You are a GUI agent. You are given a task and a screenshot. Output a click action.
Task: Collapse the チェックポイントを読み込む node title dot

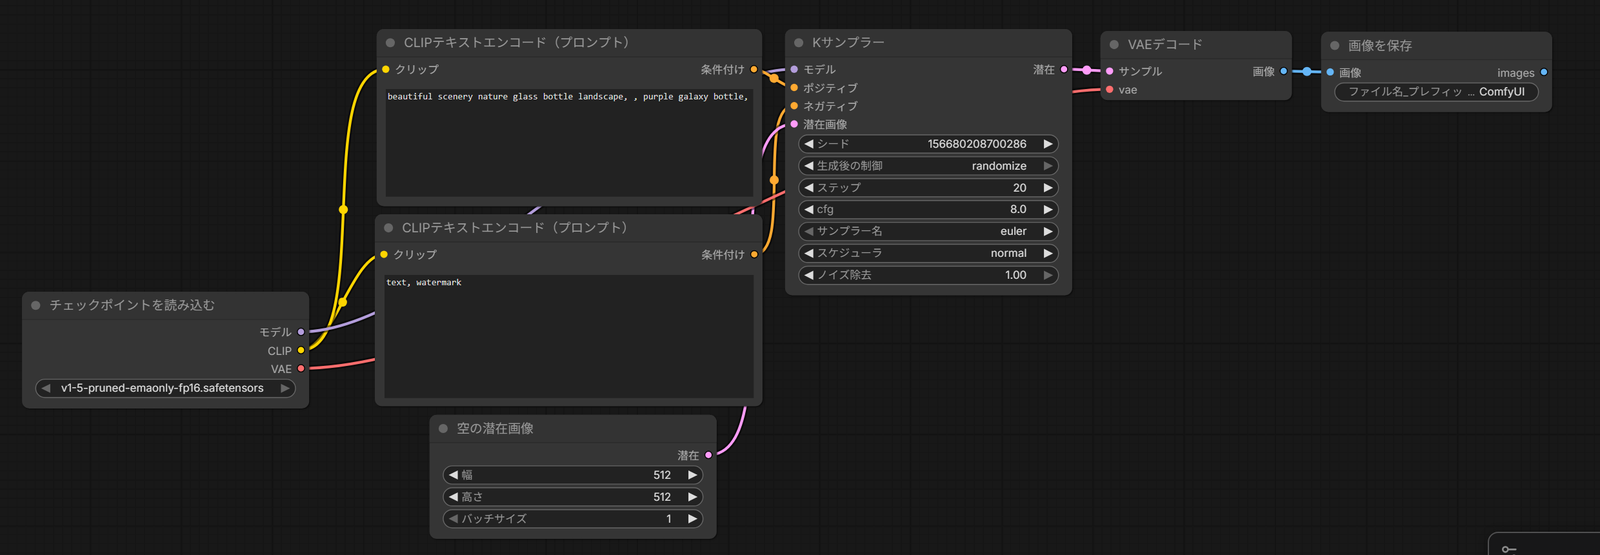tap(36, 306)
